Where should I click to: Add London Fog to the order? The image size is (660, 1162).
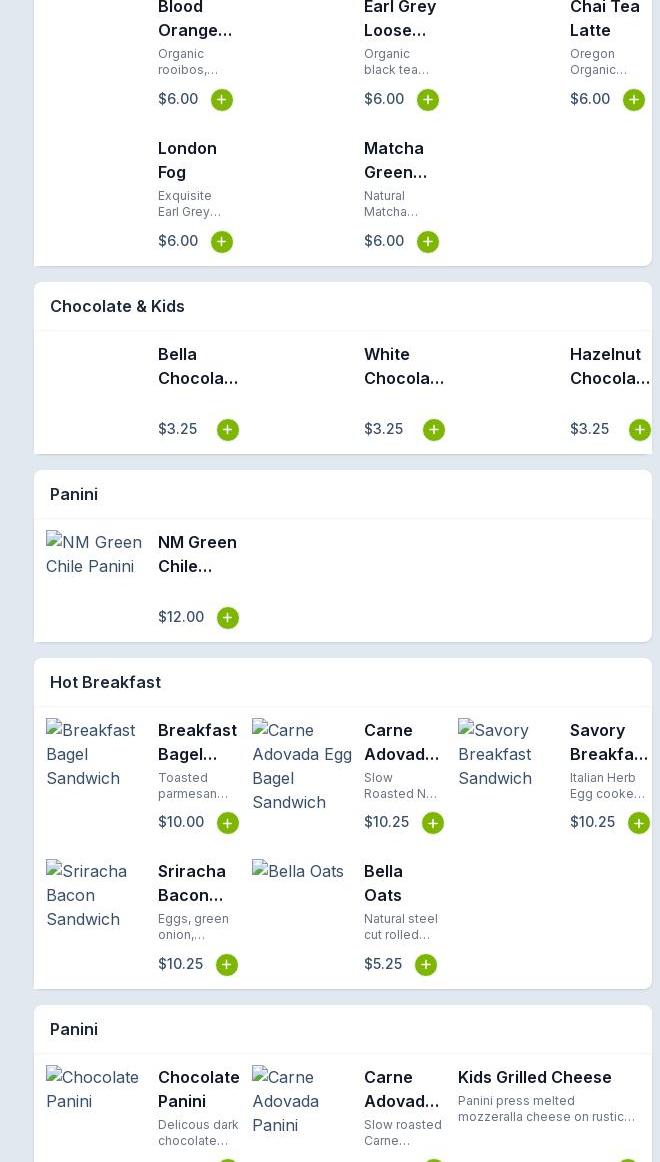click(222, 242)
